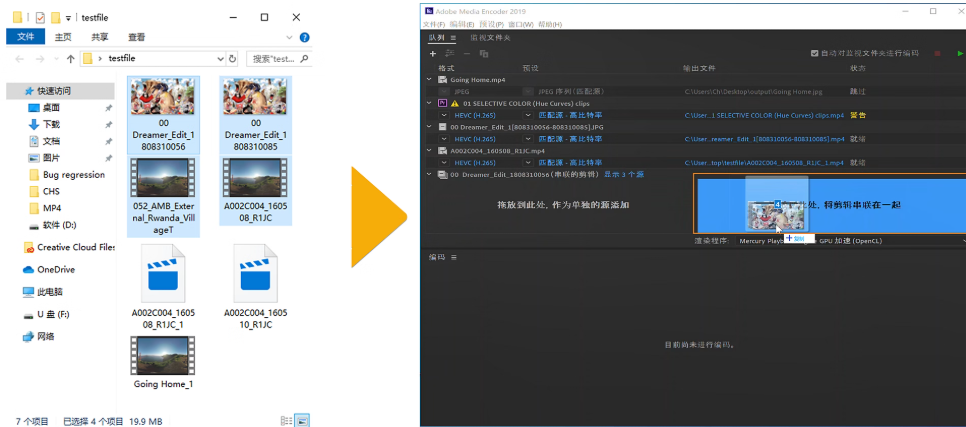This screenshot has height=427, width=966.
Task: Click the yellow warning icon on SELECTIVE COLOR row
Action: tap(455, 103)
